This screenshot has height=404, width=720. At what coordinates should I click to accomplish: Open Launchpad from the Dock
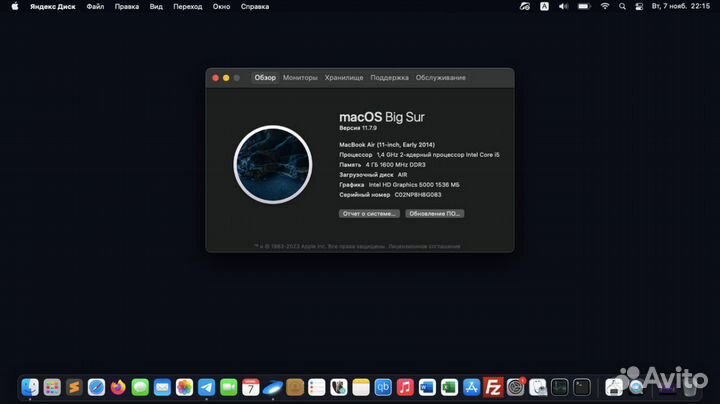coord(52,387)
